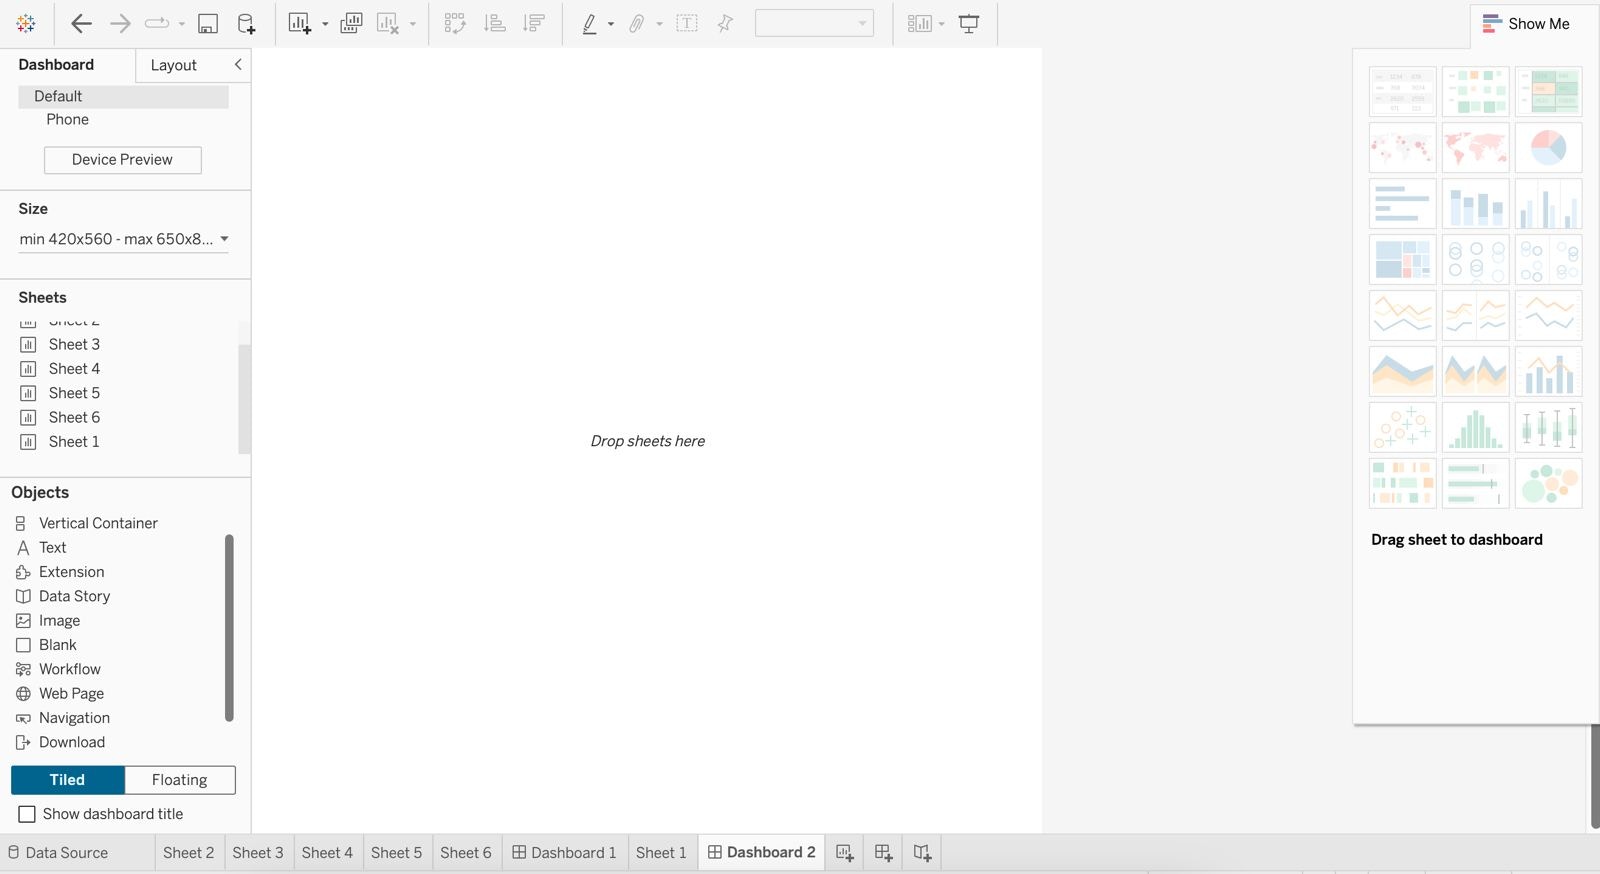Sort descending toolbar icon
The width and height of the screenshot is (1600, 874).
pyautogui.click(x=535, y=23)
